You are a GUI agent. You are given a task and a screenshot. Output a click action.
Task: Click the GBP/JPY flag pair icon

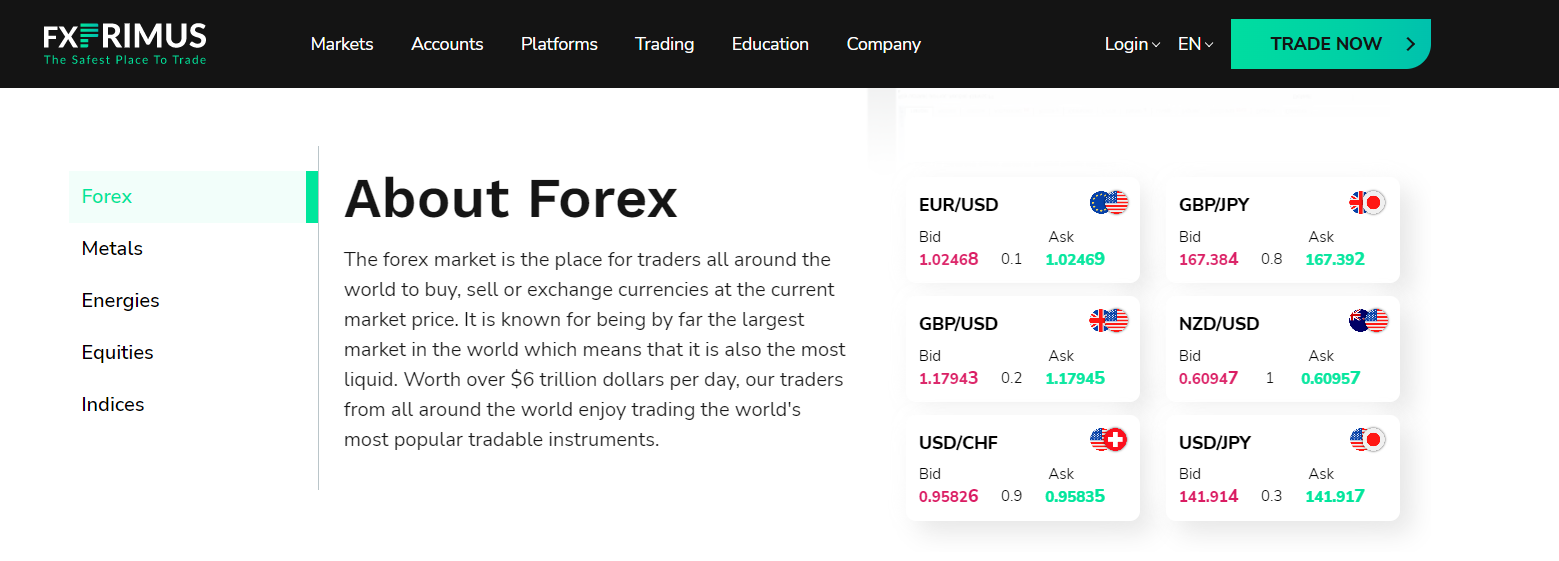tap(1367, 203)
